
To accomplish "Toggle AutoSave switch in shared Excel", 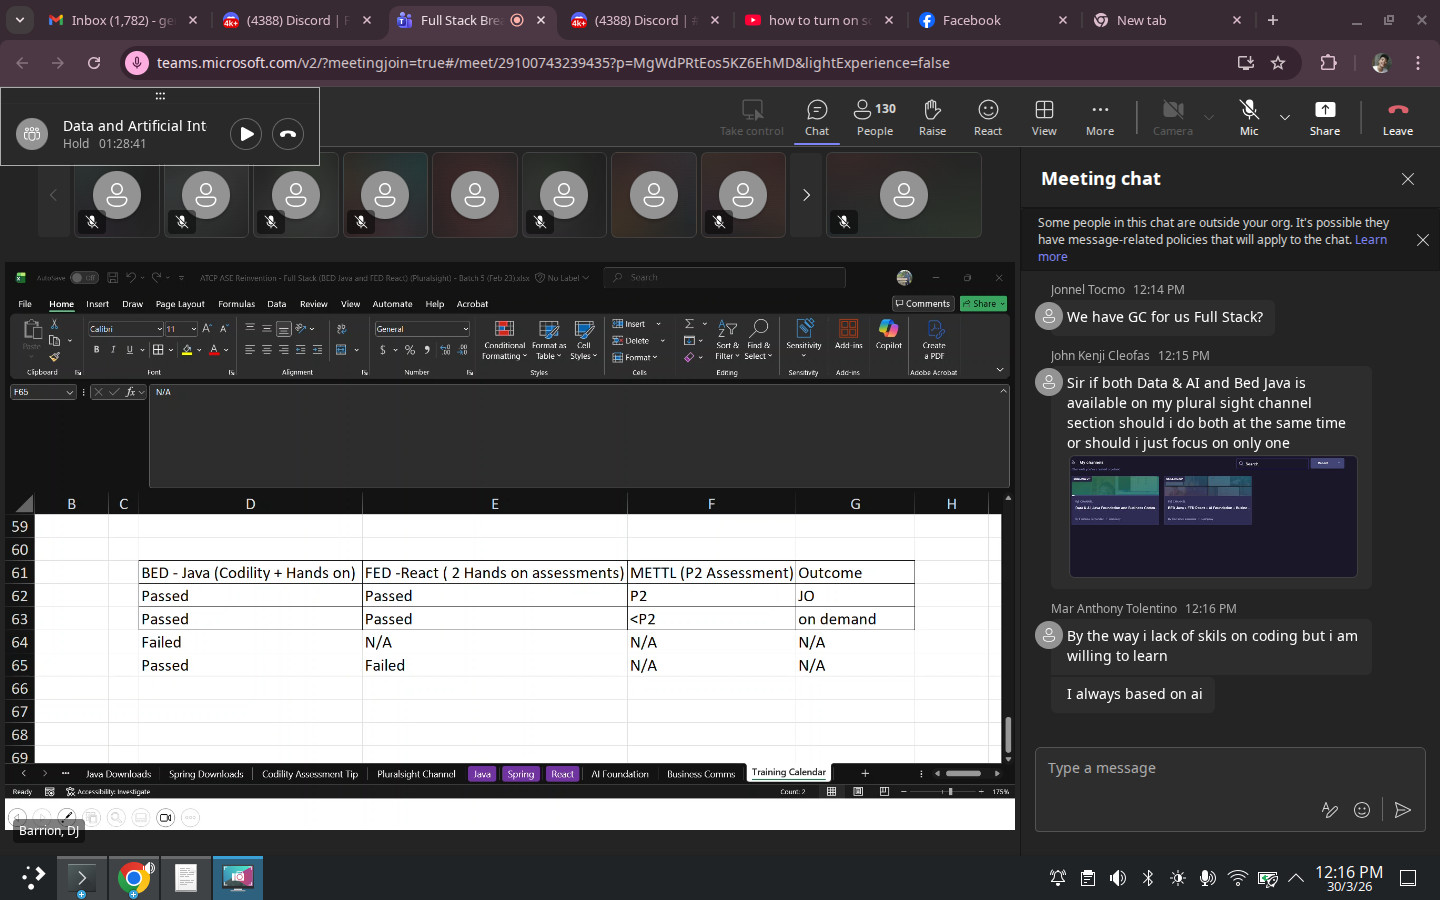I will [x=84, y=278].
